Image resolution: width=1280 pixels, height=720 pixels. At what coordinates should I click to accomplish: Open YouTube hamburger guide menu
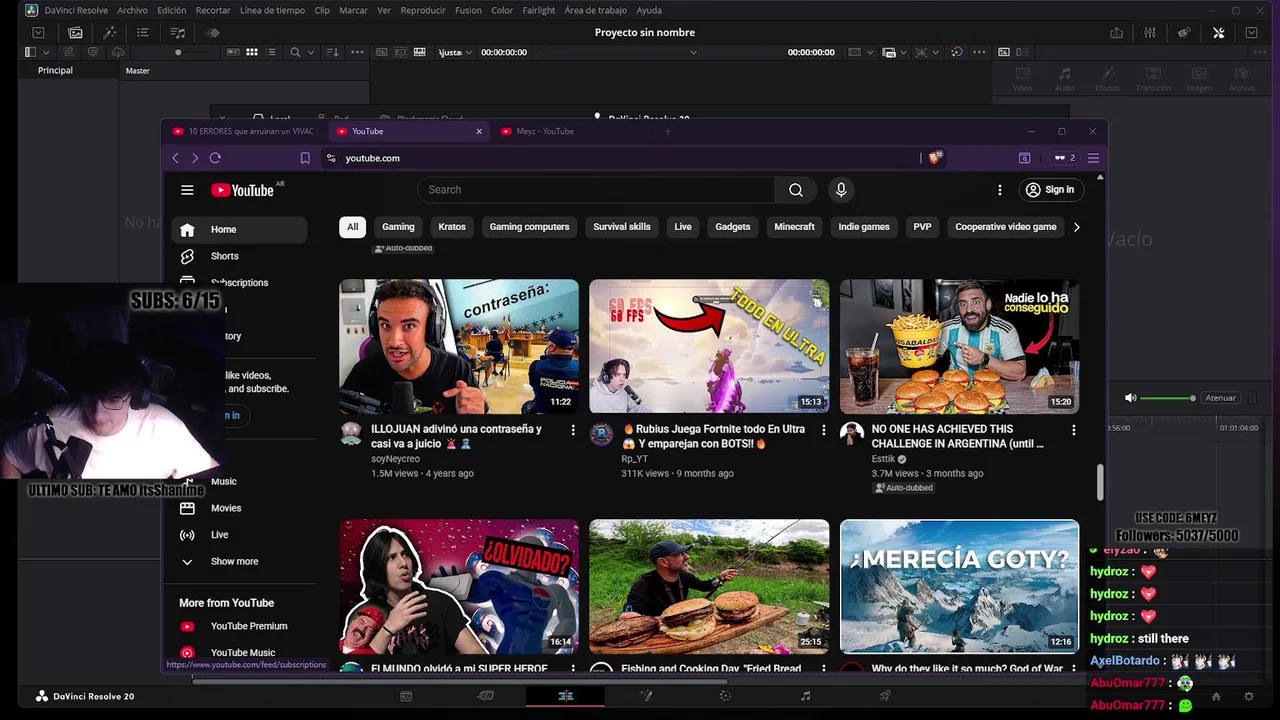click(x=187, y=190)
